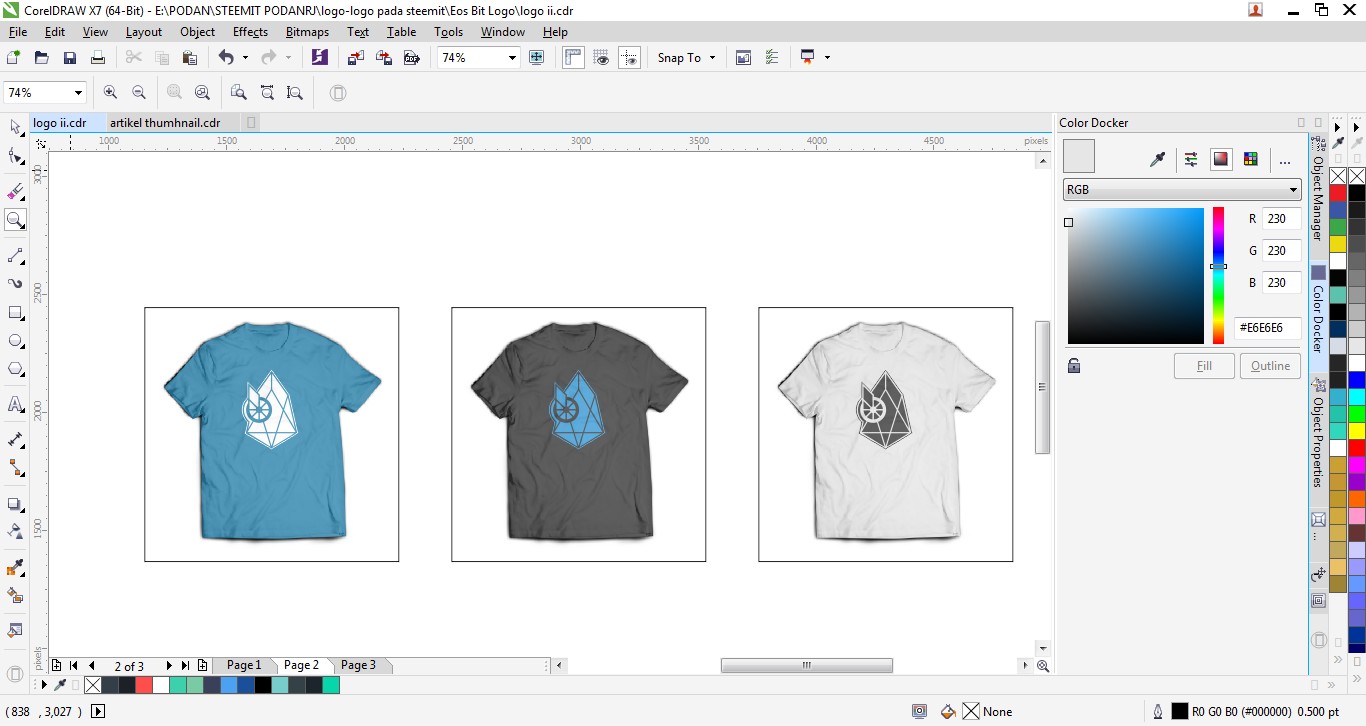
Task: Import a file using the Import icon
Action: coord(355,58)
